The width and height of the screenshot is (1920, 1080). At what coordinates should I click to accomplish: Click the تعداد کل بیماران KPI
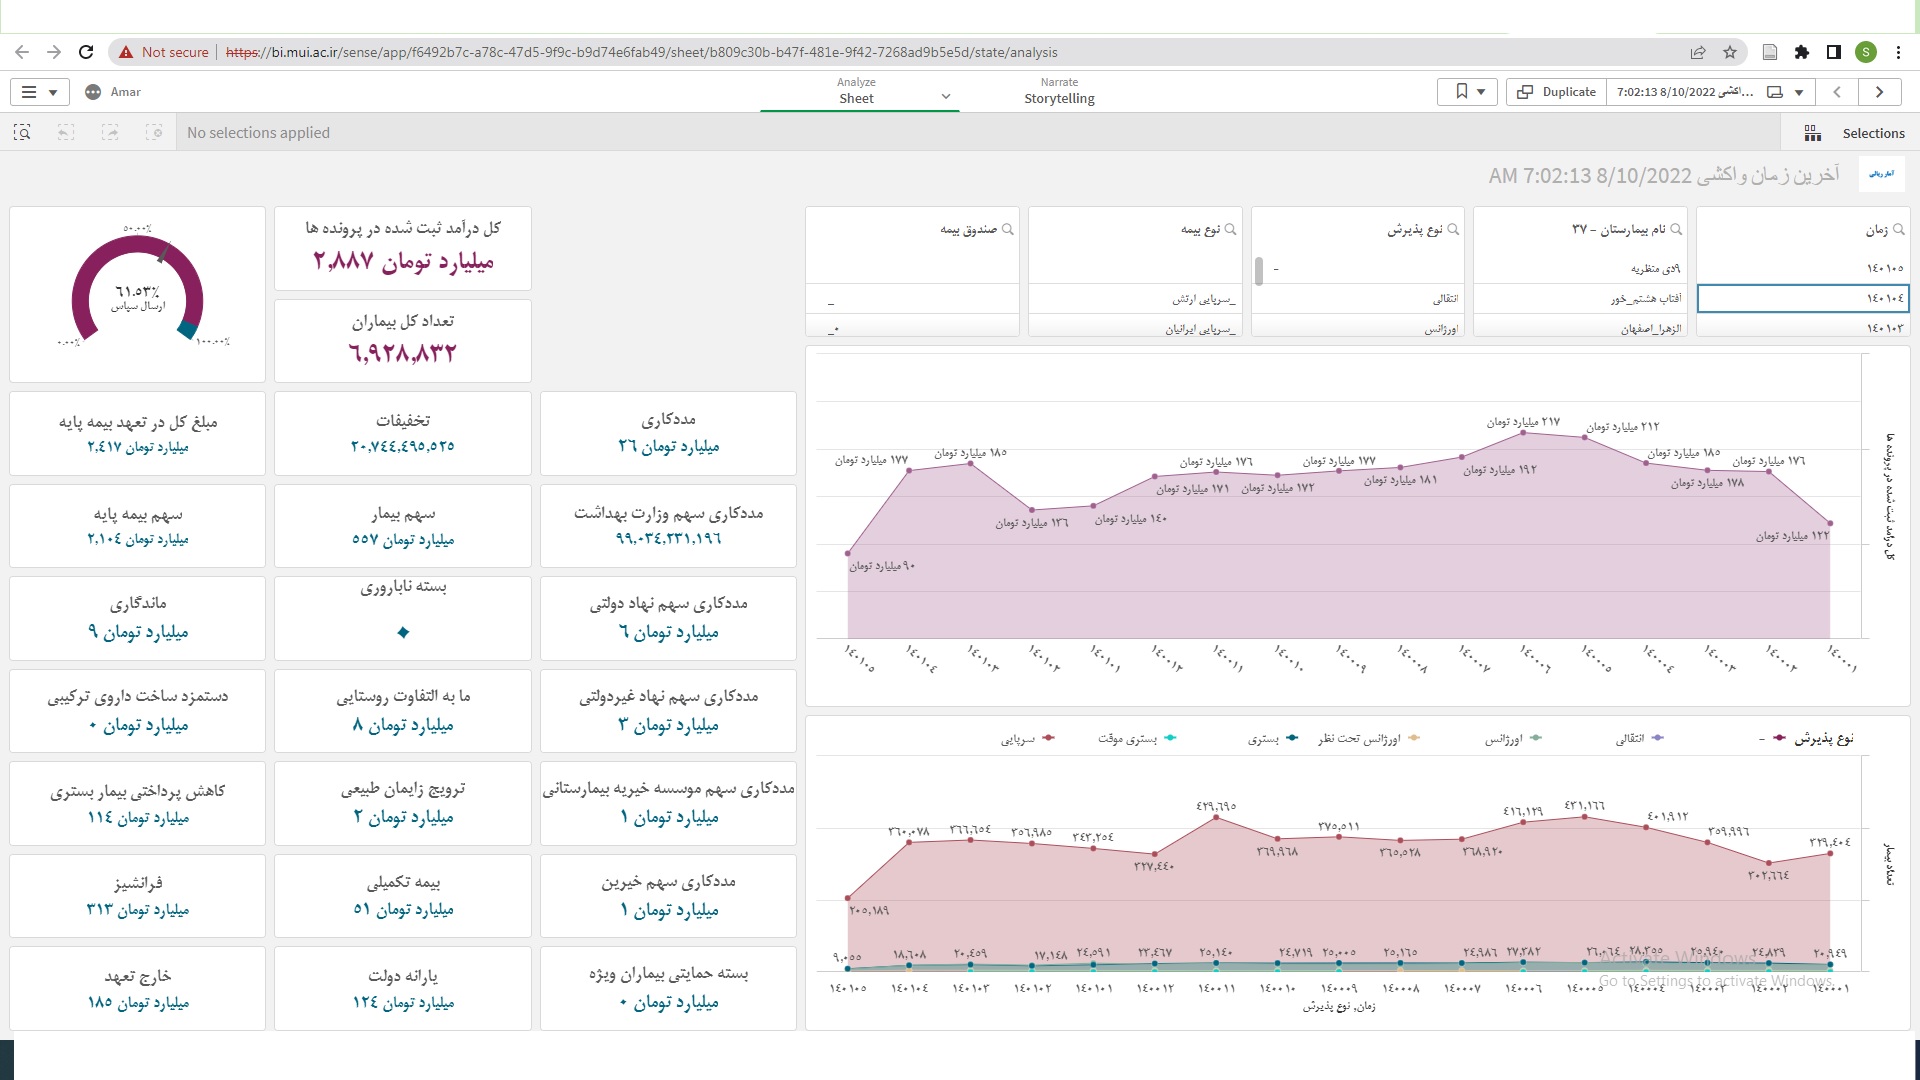click(x=403, y=340)
